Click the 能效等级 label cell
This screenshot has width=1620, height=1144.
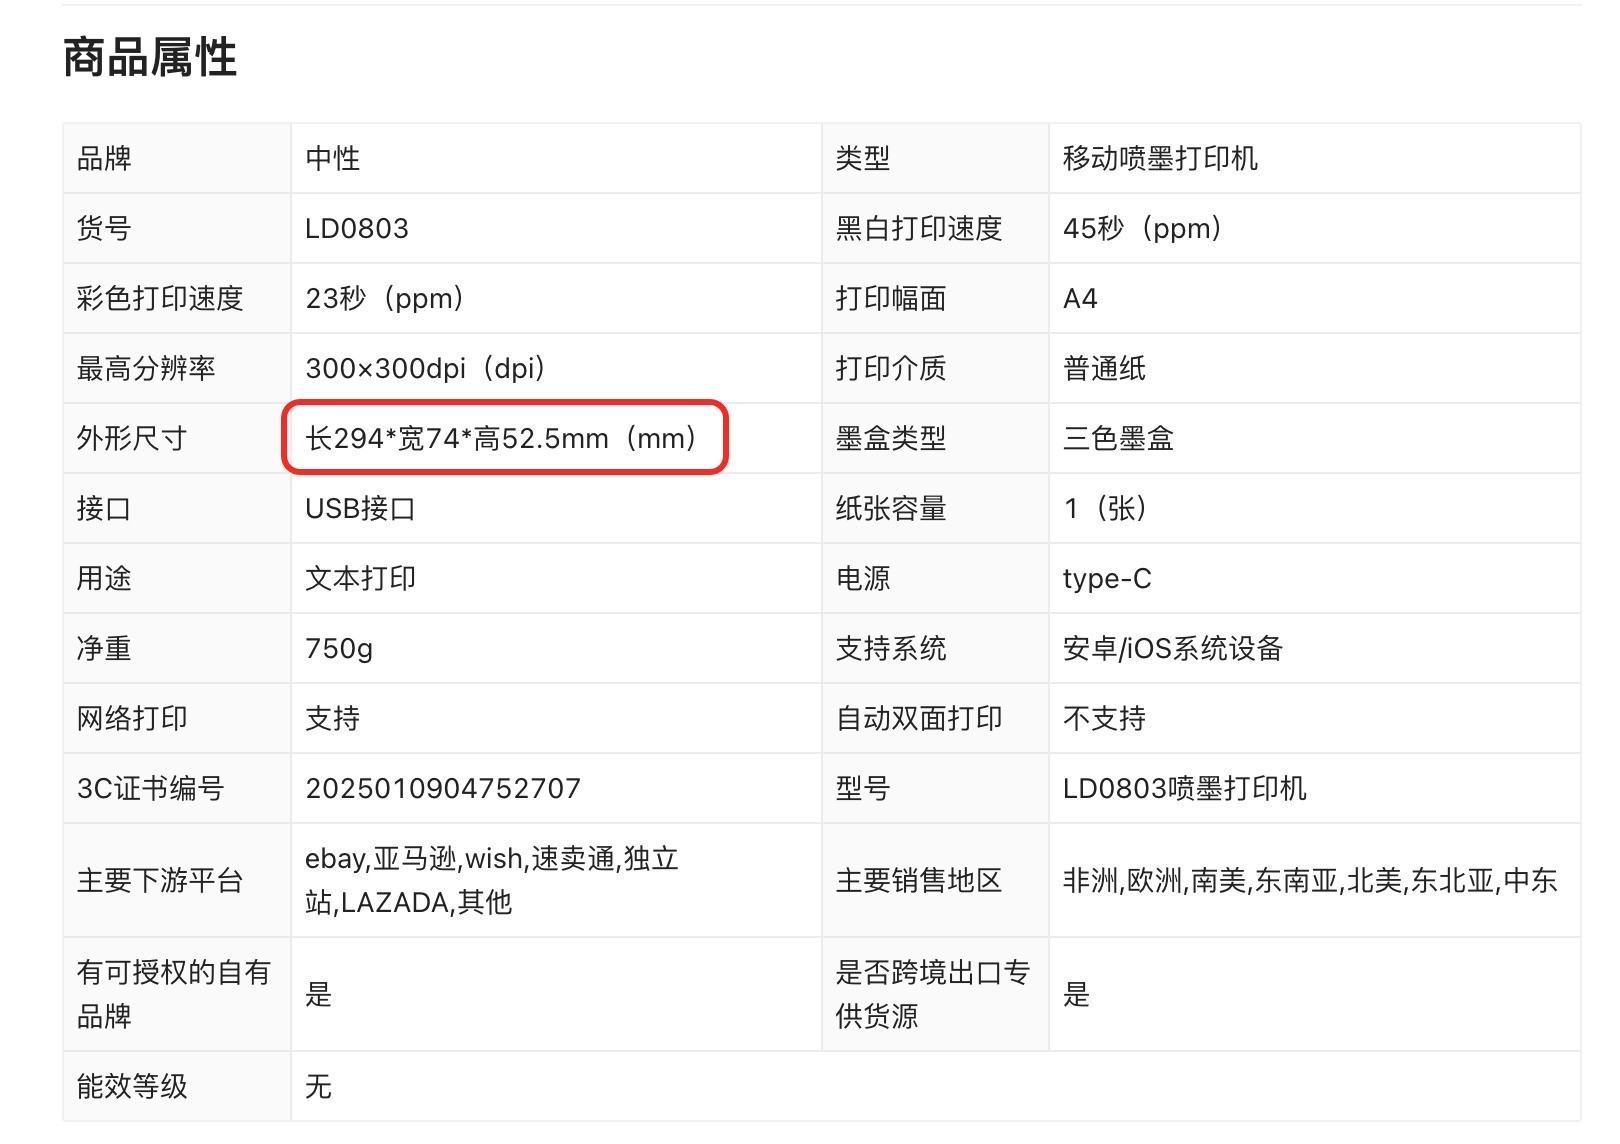pyautogui.click(x=132, y=1087)
